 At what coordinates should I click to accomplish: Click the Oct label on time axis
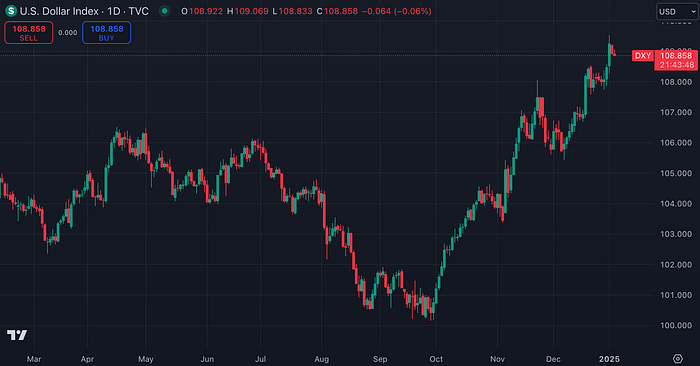pyautogui.click(x=436, y=359)
